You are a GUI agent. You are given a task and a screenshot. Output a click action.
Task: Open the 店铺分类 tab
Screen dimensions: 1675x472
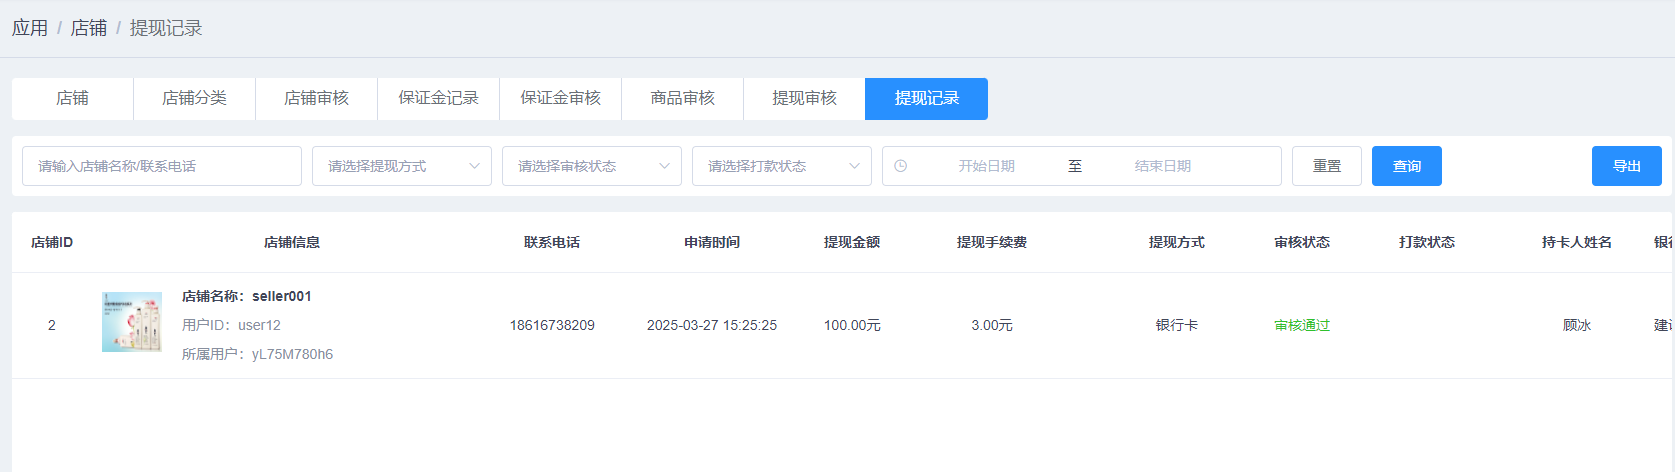pos(194,98)
